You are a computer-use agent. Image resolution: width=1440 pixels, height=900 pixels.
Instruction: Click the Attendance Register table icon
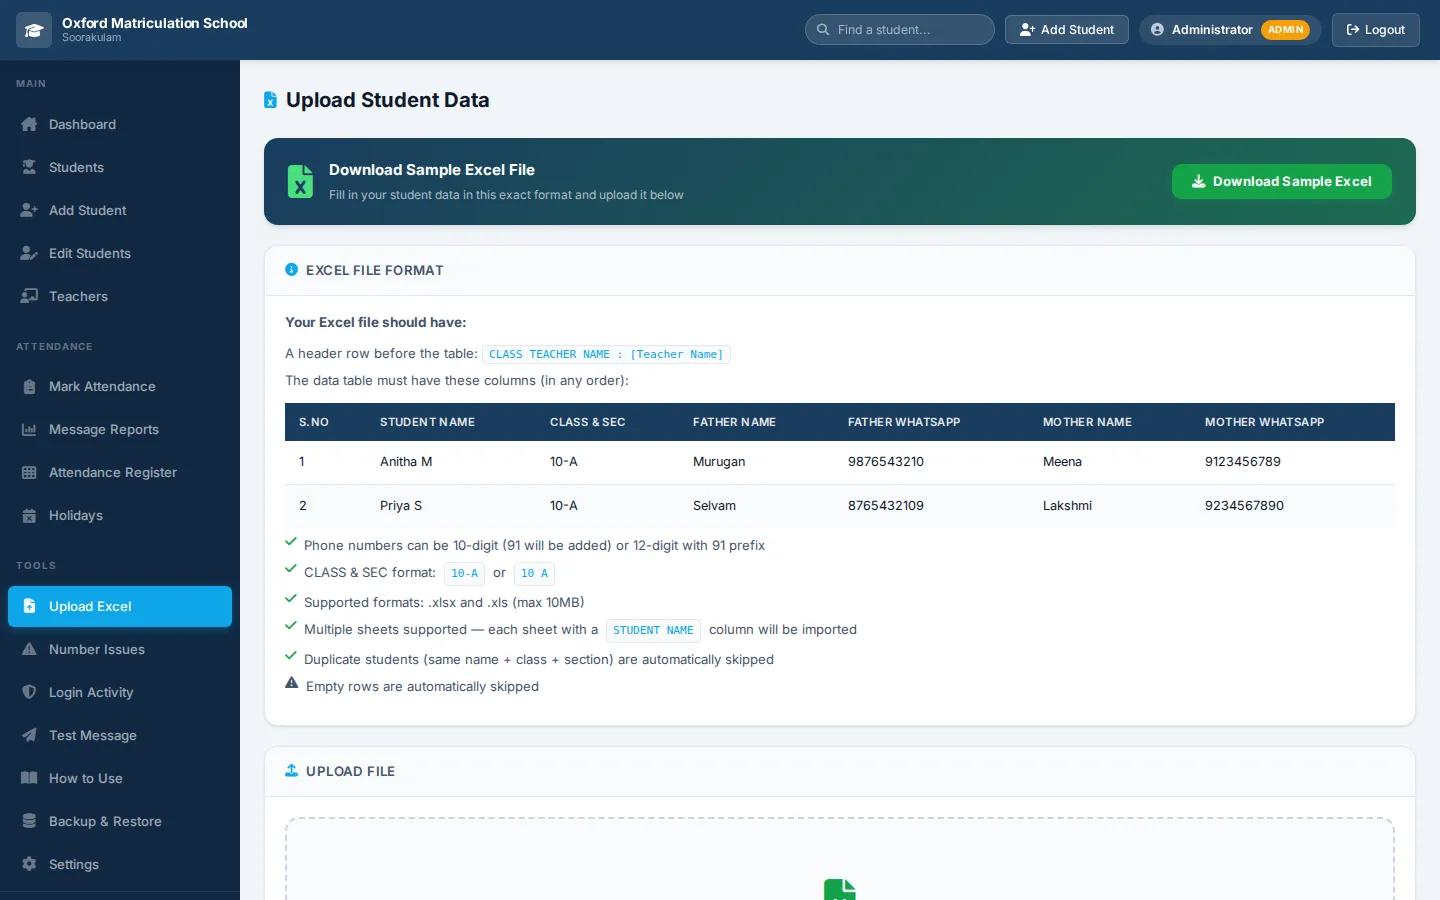click(29, 472)
